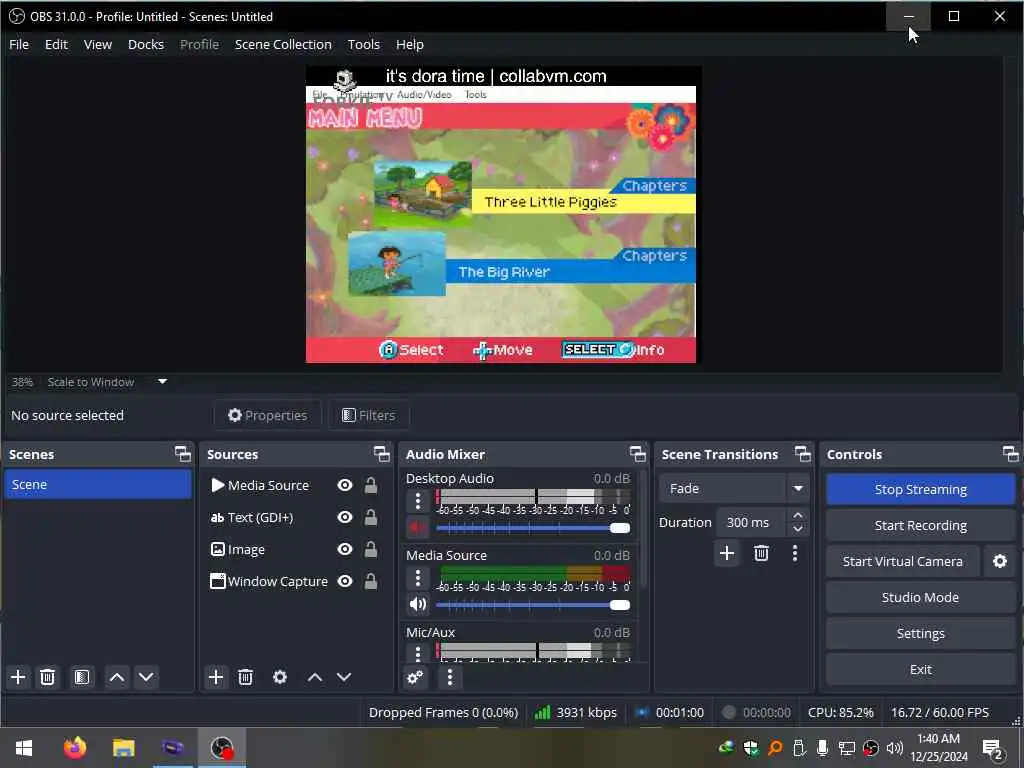Toggle visibility of Text (GDI+) source

(x=345, y=517)
